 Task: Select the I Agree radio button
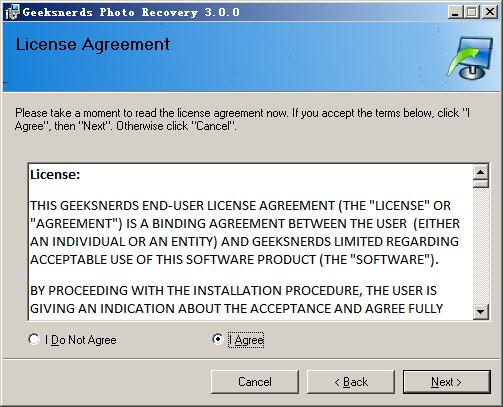click(x=217, y=339)
